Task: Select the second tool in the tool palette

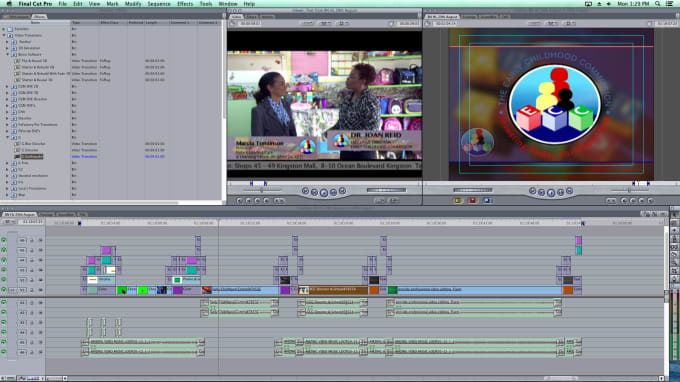Action: point(674,222)
